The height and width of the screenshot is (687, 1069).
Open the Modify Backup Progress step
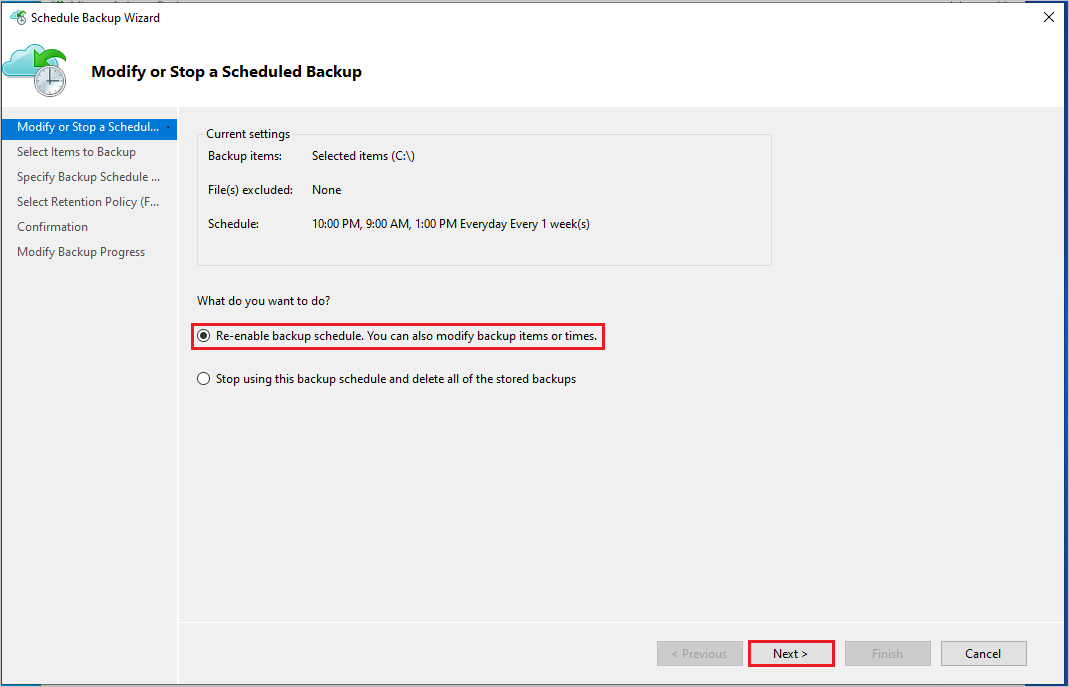(80, 251)
